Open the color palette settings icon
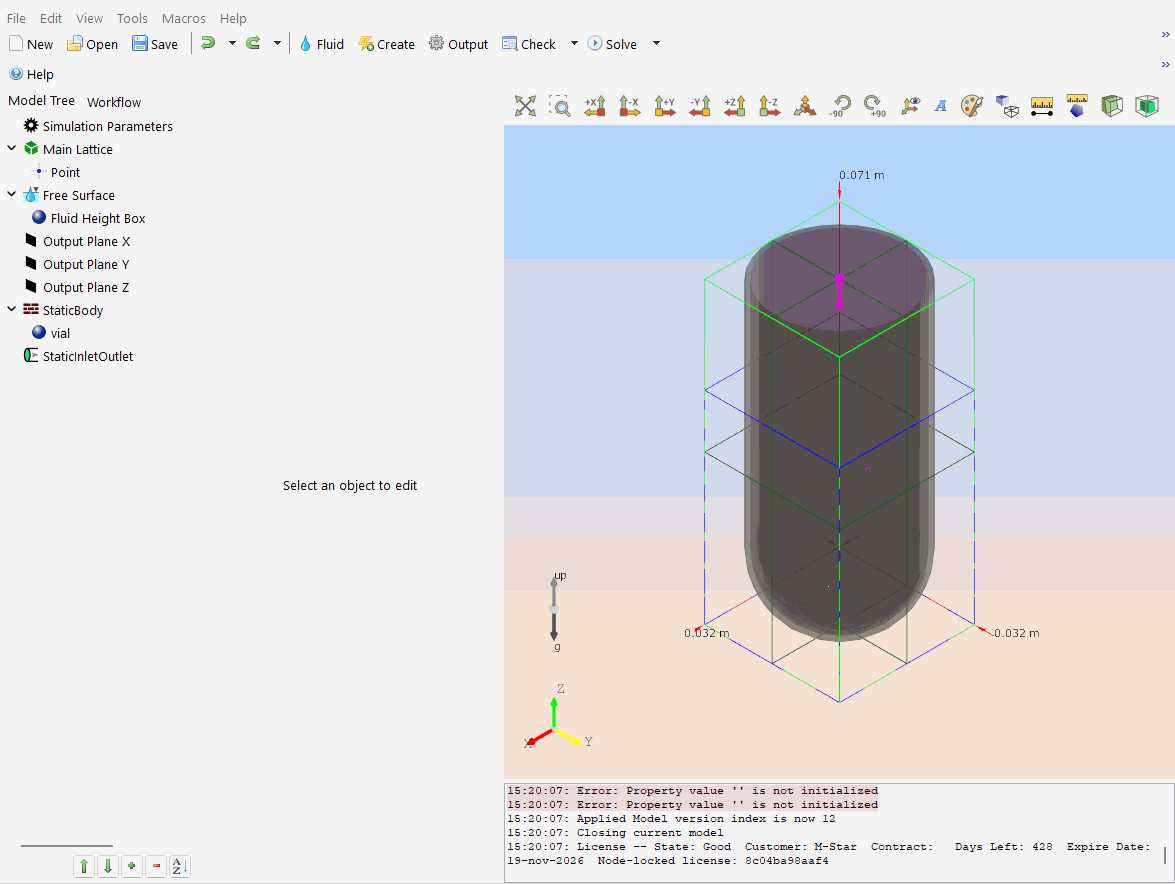The image size is (1175, 884). coord(972,106)
